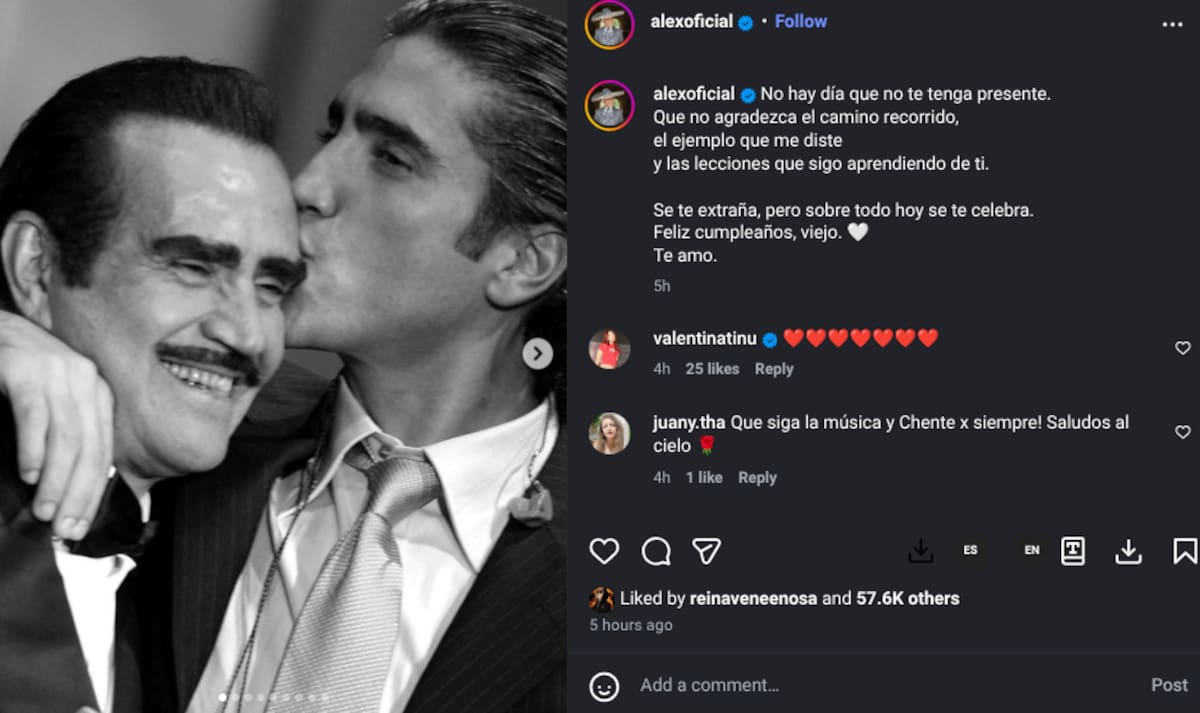Advance the carousel with the next arrow

pyautogui.click(x=537, y=354)
